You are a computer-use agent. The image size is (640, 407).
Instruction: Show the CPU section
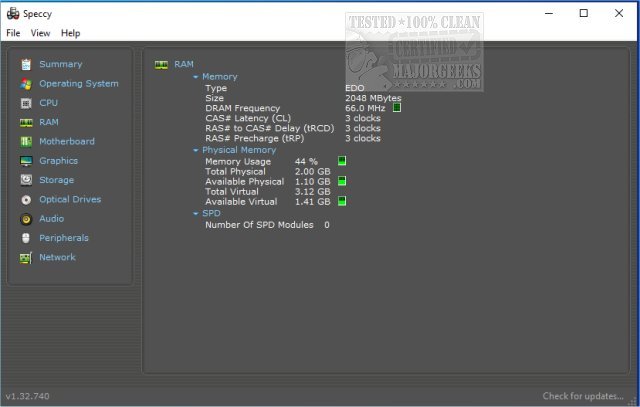tap(49, 103)
